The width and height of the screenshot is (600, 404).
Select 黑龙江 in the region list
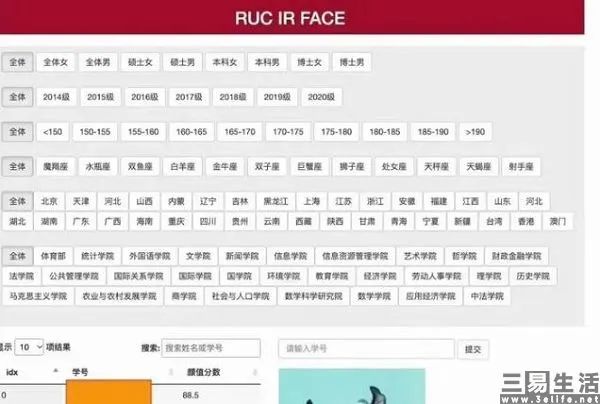pyautogui.click(x=276, y=201)
